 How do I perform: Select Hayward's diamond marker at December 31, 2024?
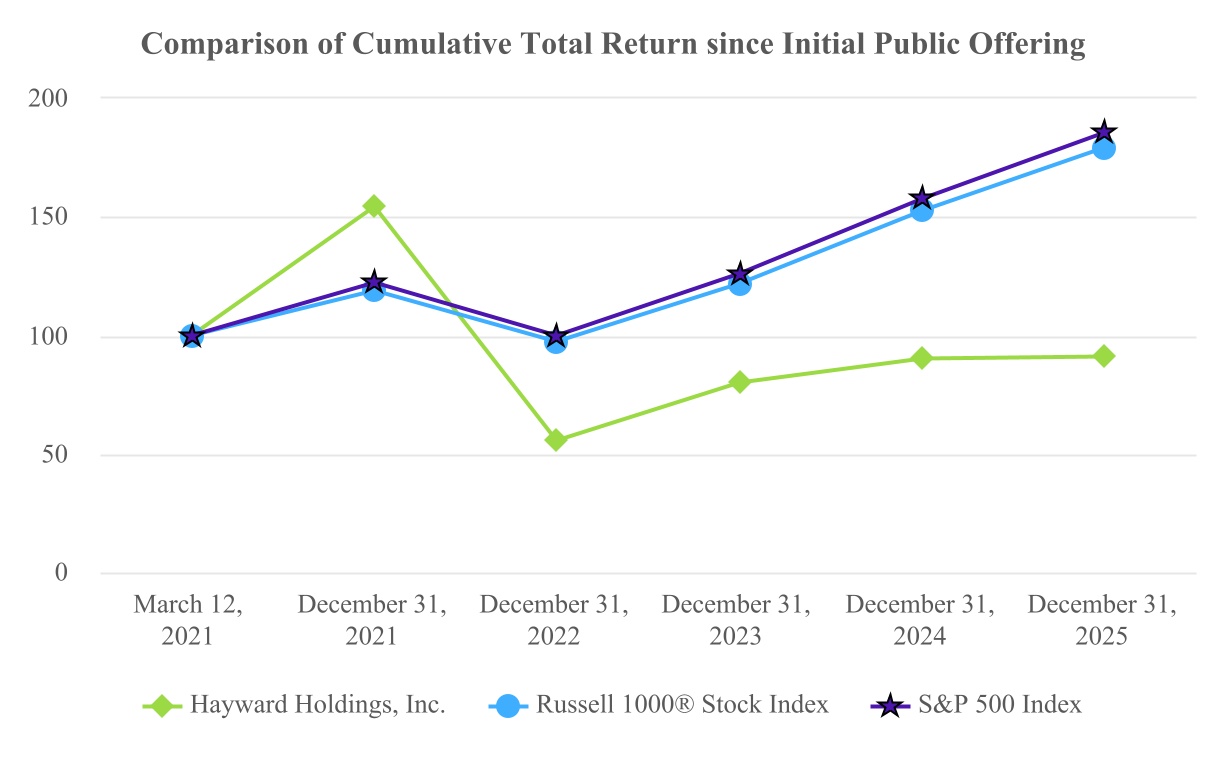(922, 358)
